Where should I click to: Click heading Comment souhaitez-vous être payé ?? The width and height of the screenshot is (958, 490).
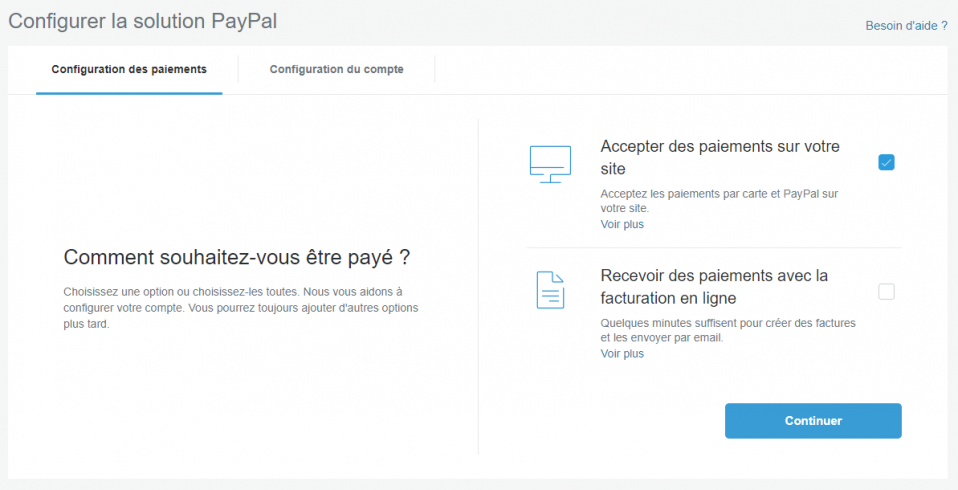[236, 258]
